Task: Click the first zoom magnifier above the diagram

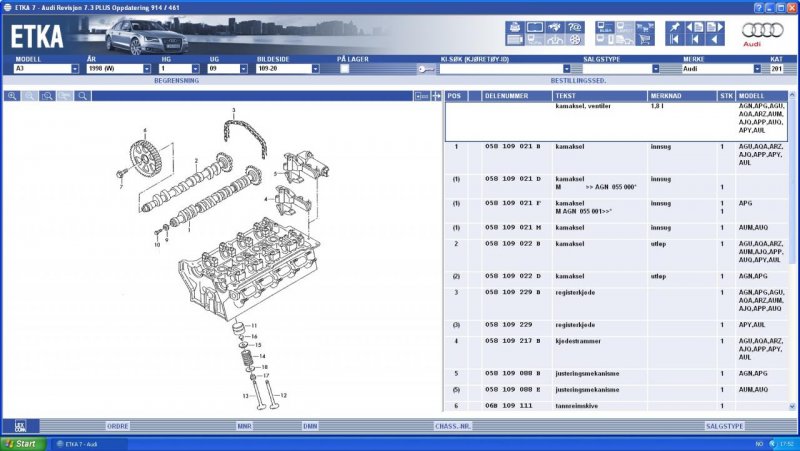Action: 12,96
